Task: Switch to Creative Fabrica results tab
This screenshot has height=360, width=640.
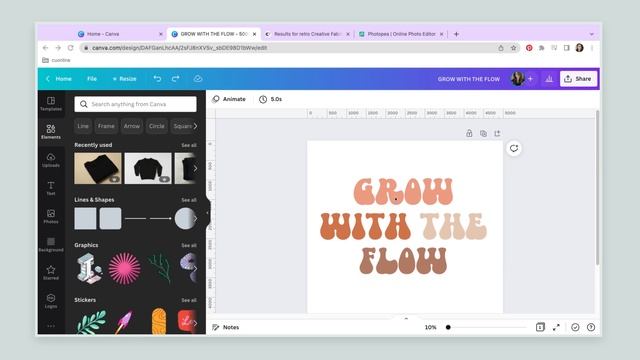Action: 307,34
